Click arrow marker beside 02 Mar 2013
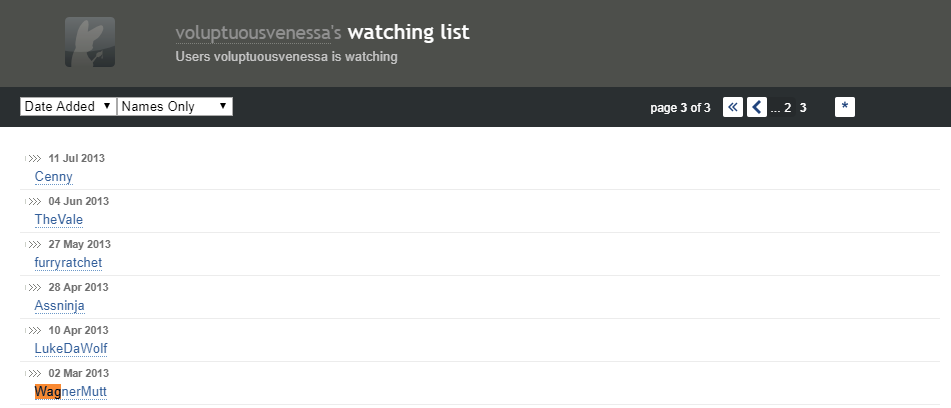951x408 pixels. [x=33, y=373]
